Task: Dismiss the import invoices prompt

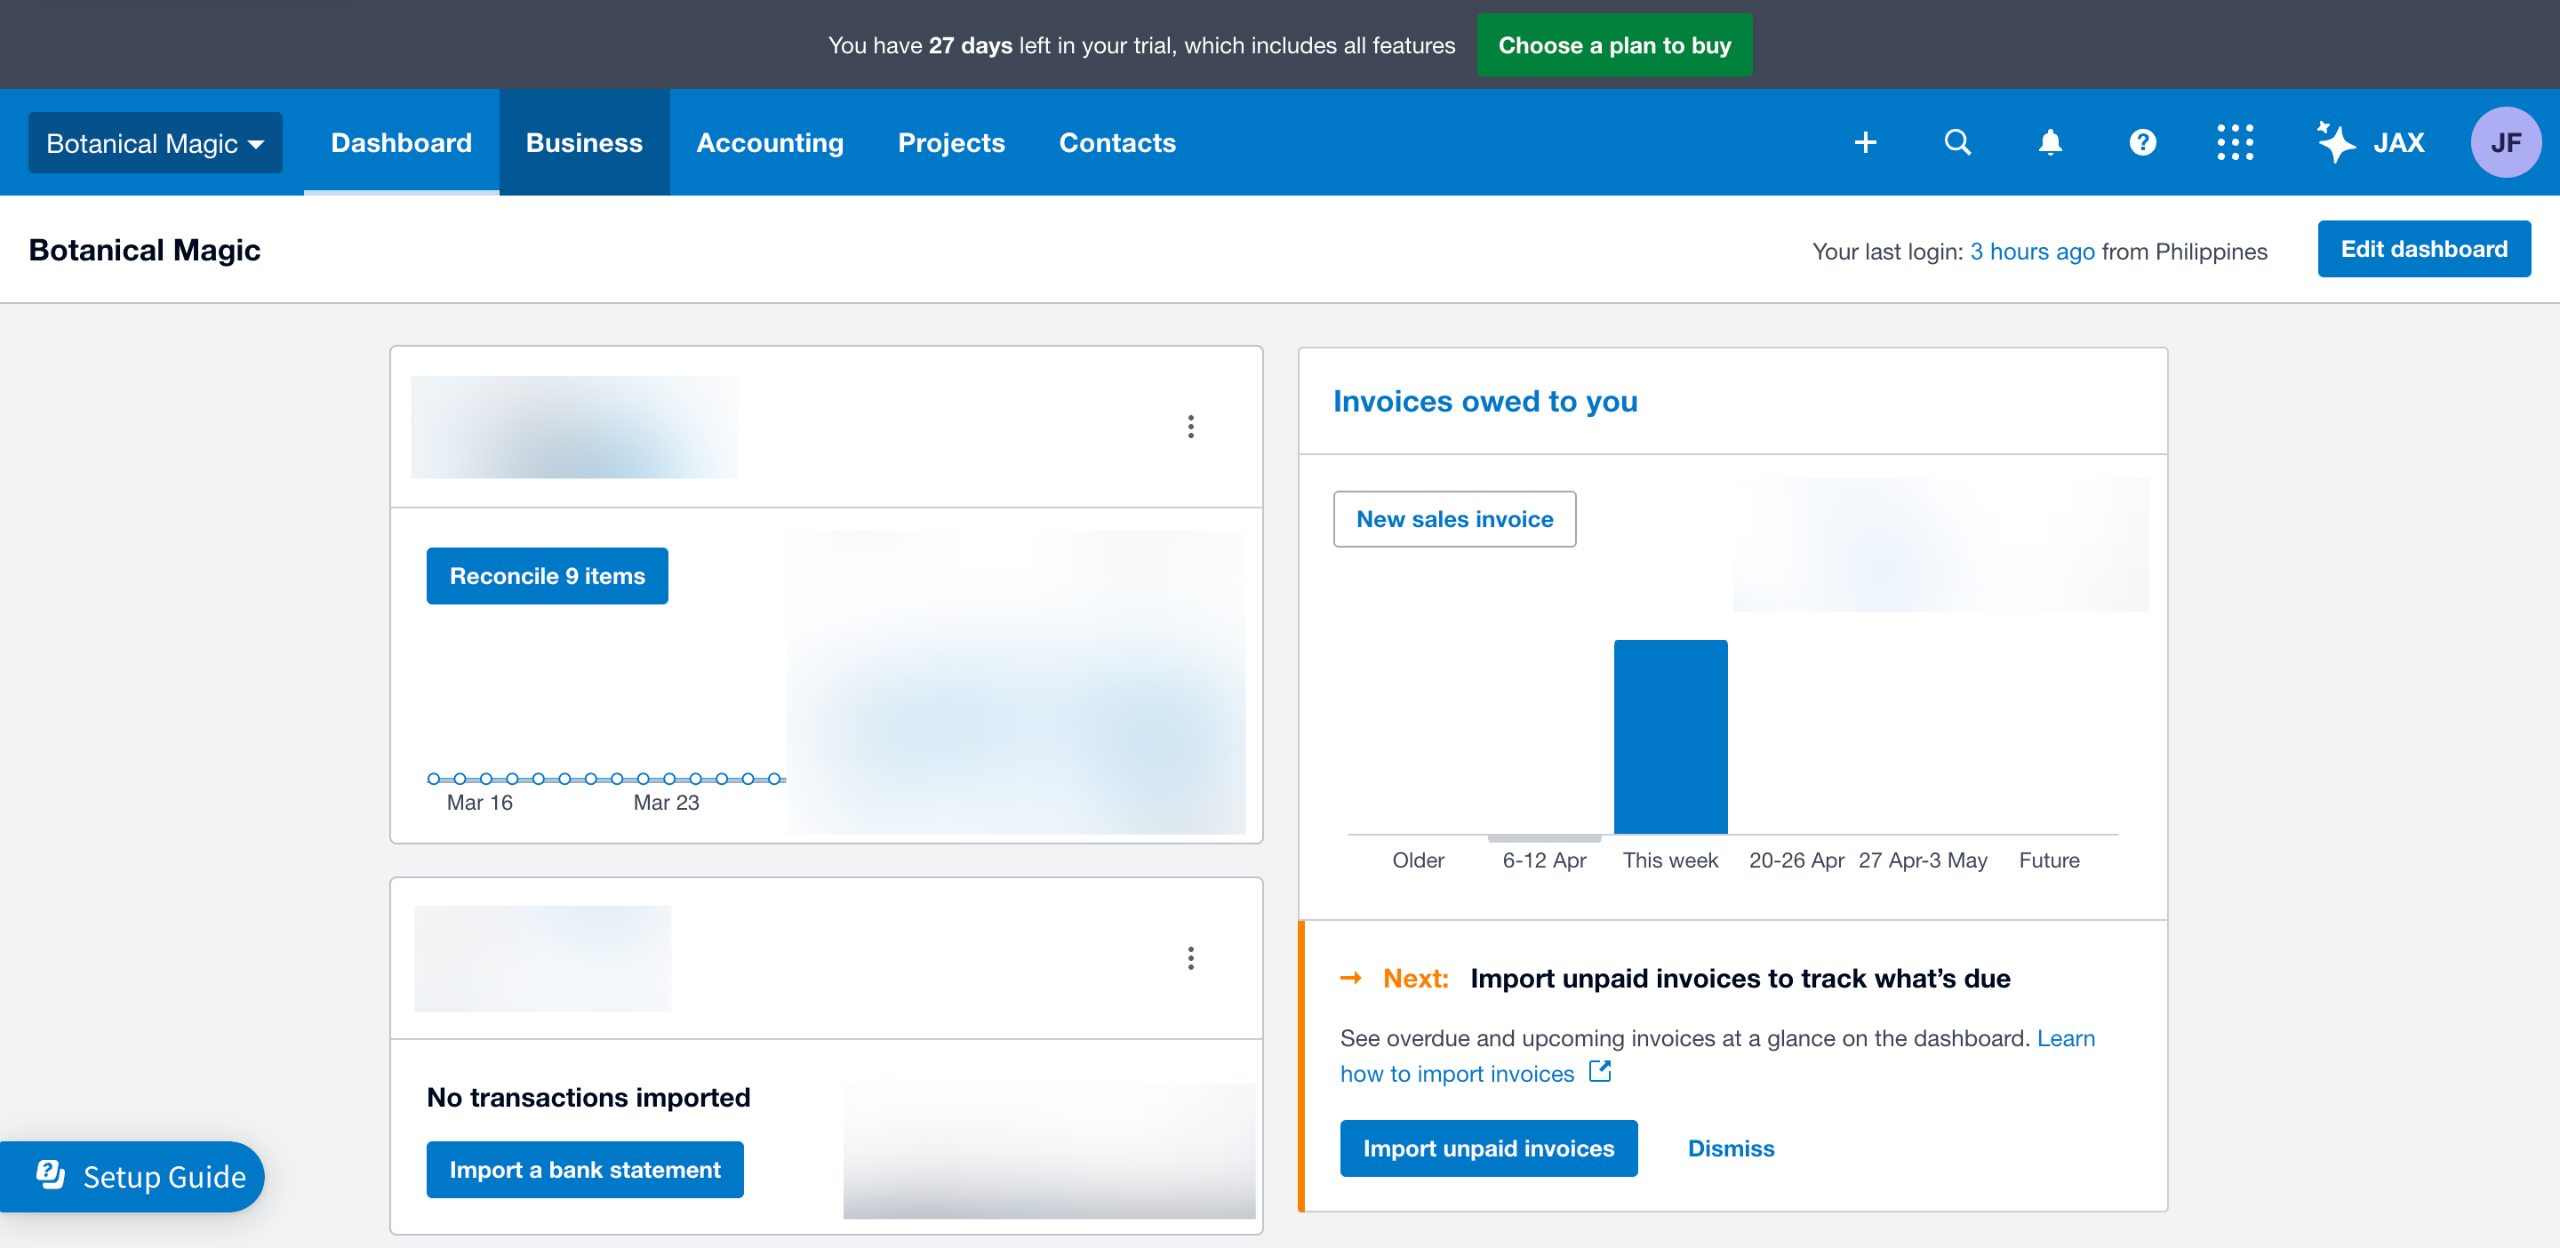Action: (1730, 1148)
